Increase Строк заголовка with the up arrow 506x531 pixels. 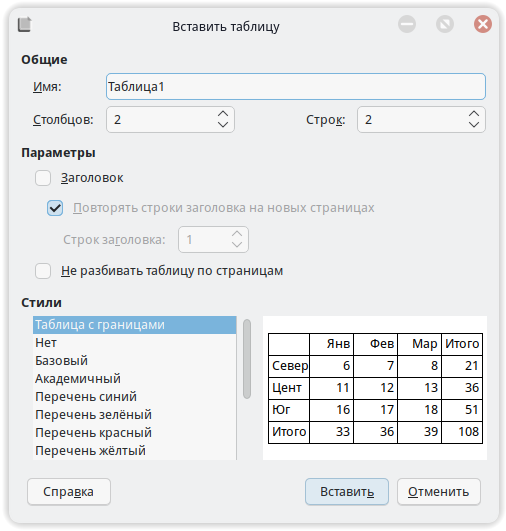coord(237,234)
